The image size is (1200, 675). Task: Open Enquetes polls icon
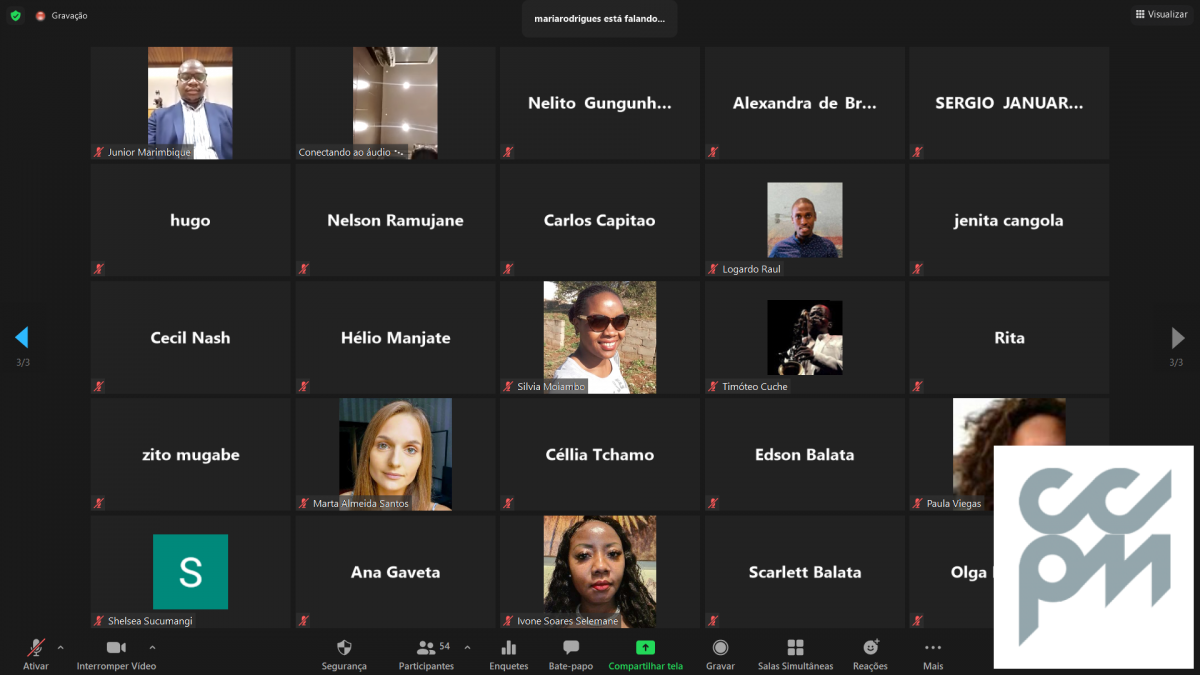tap(508, 648)
